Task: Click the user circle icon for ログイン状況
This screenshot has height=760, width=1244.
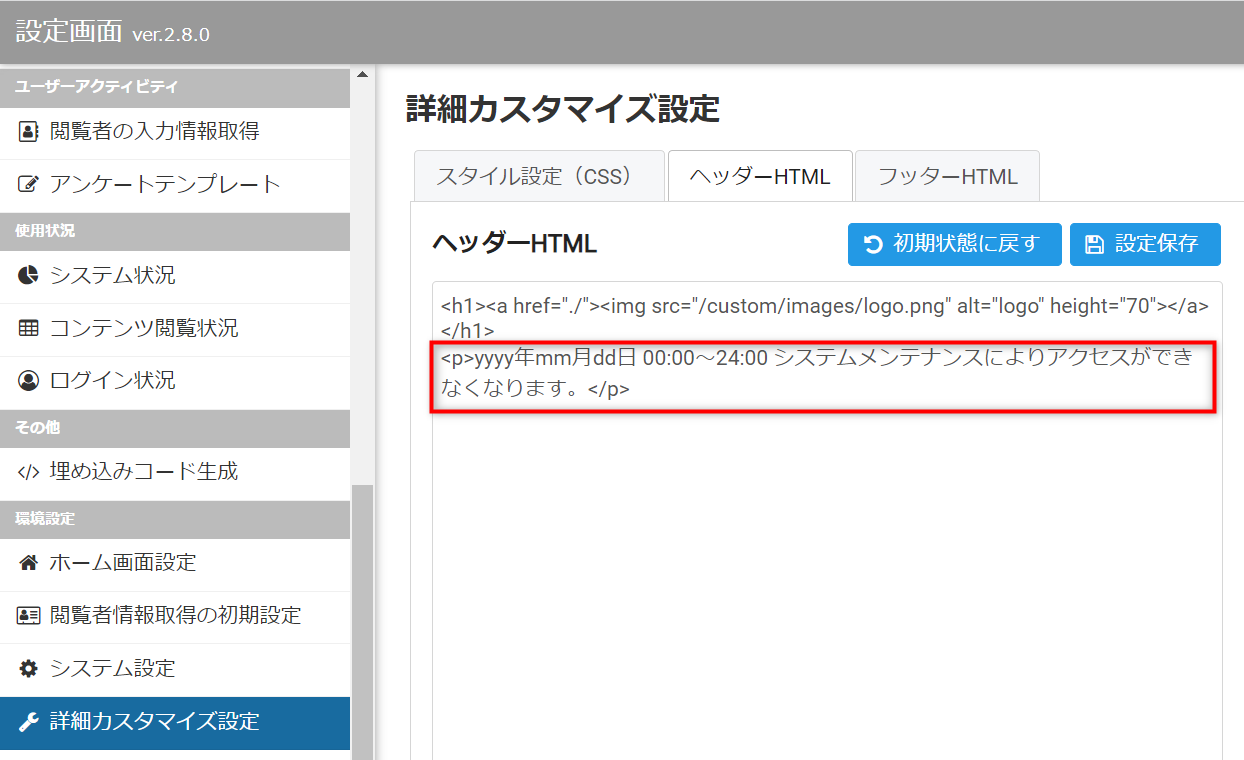Action: click(29, 381)
